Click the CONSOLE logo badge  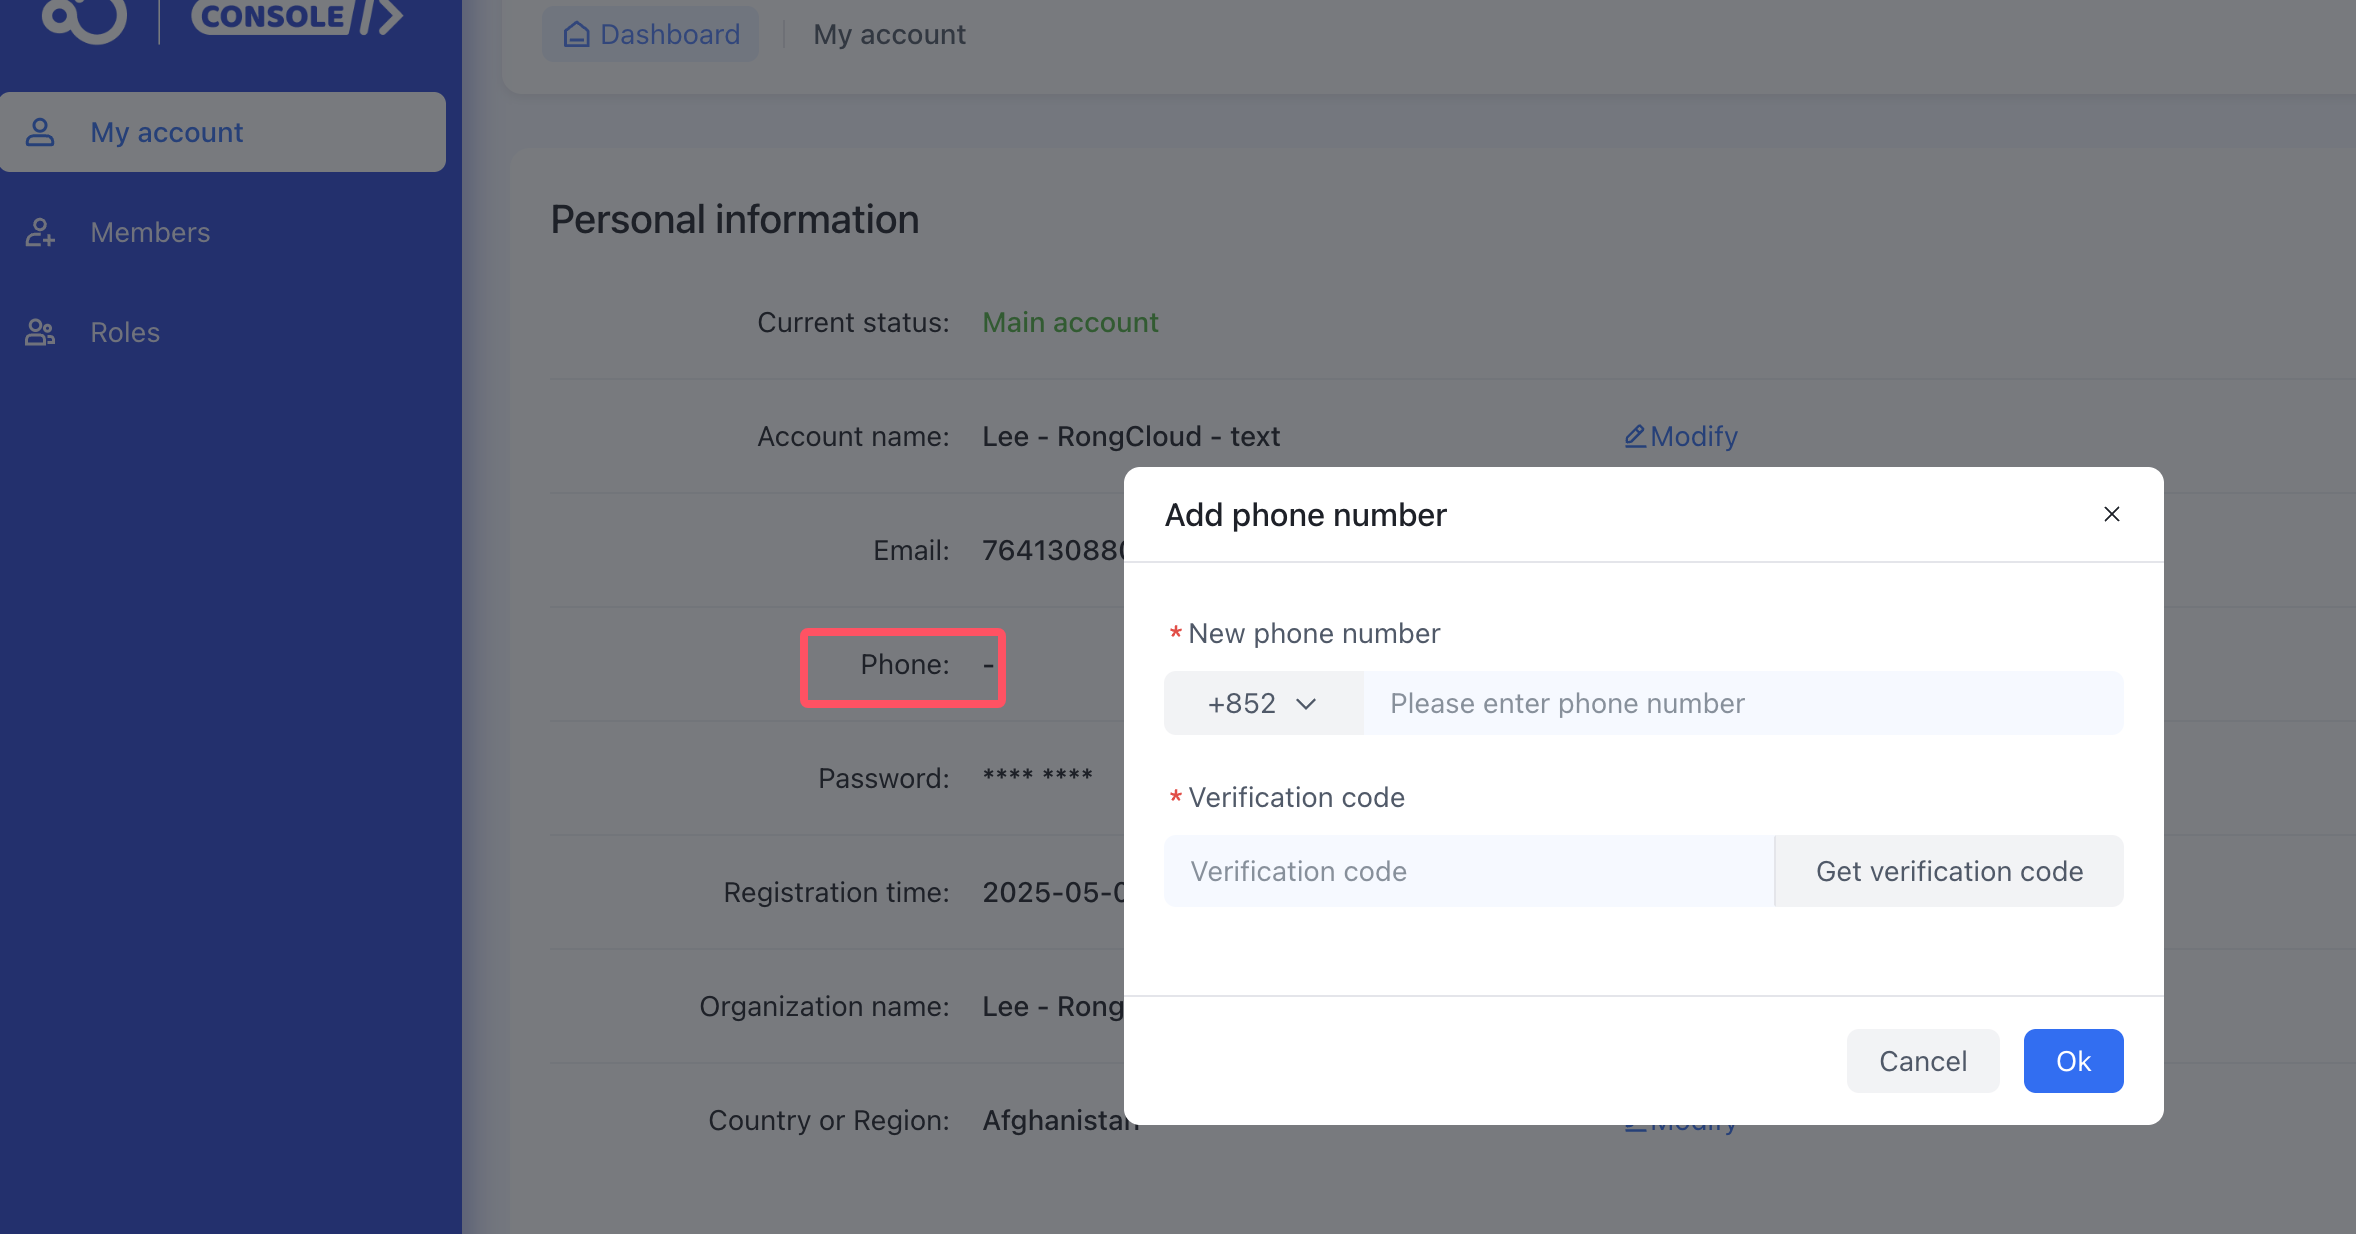point(296,16)
